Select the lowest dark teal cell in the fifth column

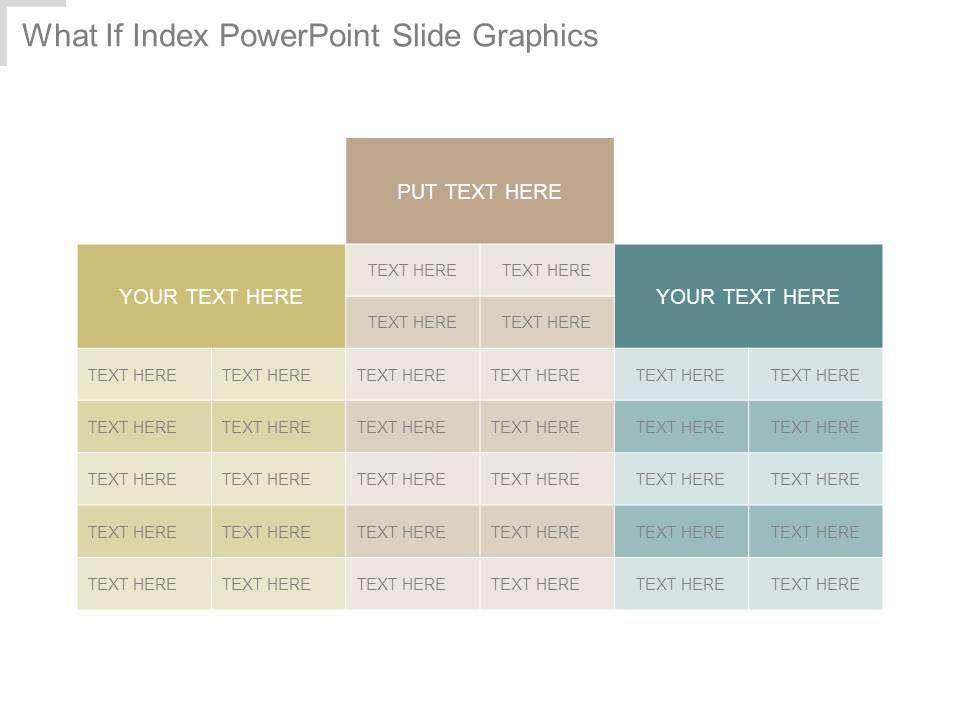[x=681, y=532]
